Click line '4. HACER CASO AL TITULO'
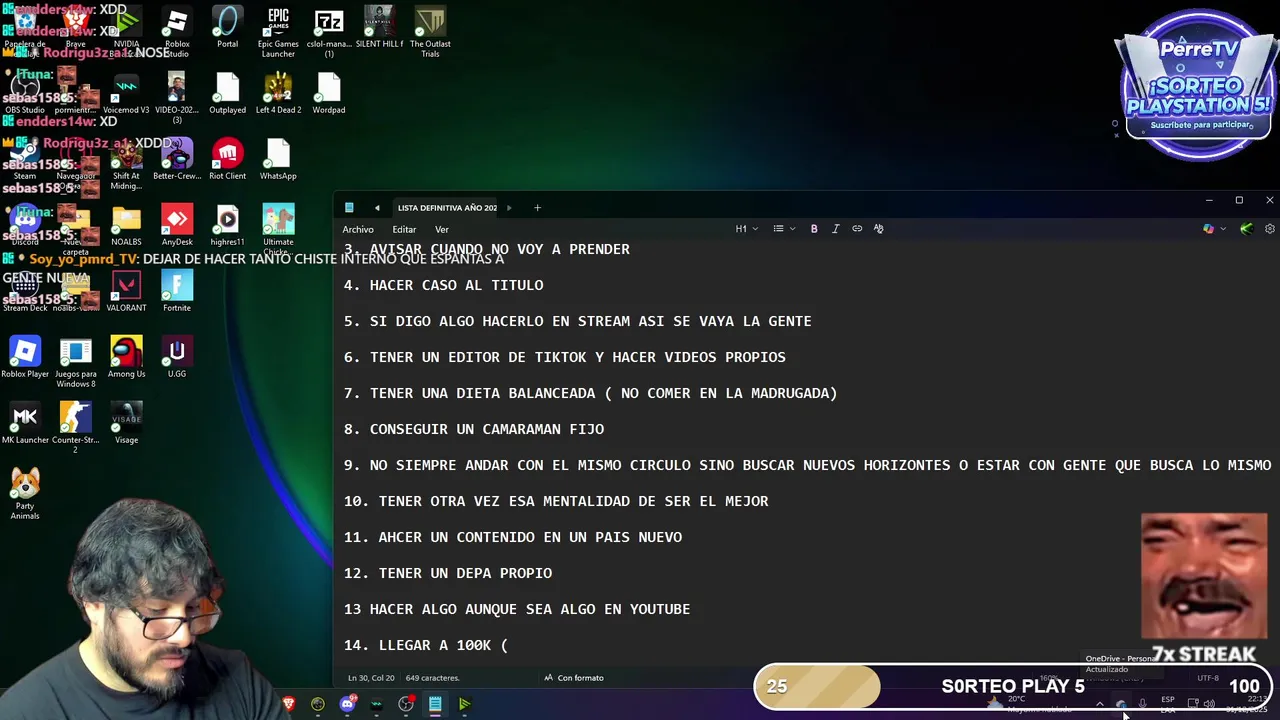This screenshot has height=720, width=1280. [x=444, y=285]
